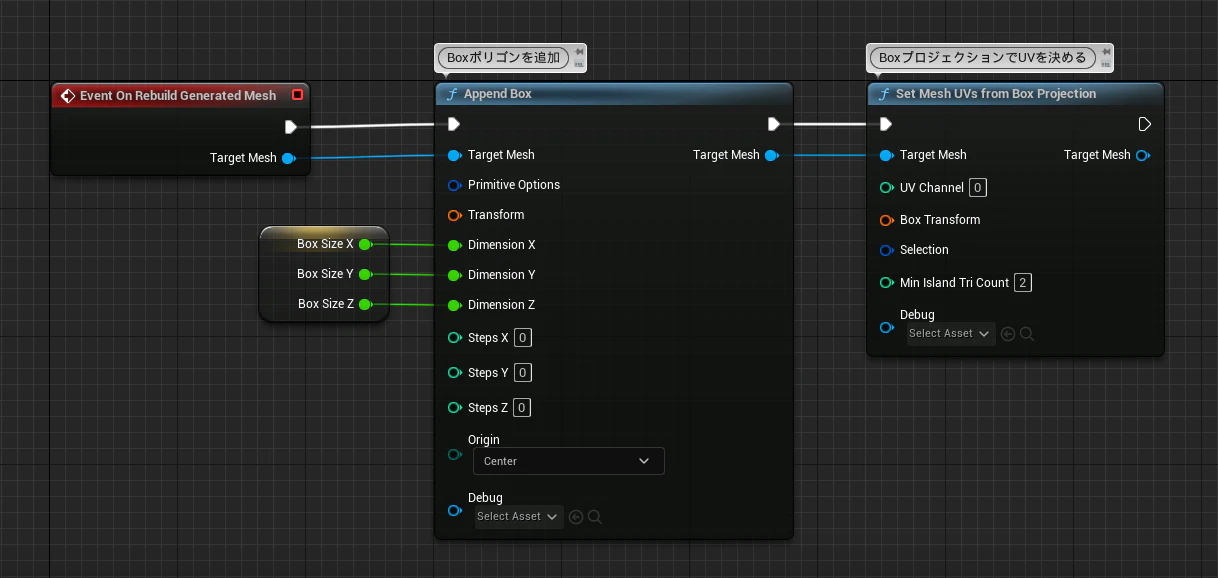This screenshot has height=578, width=1218.
Task: Click the Steps Y value field
Action: pyautogui.click(x=523, y=373)
